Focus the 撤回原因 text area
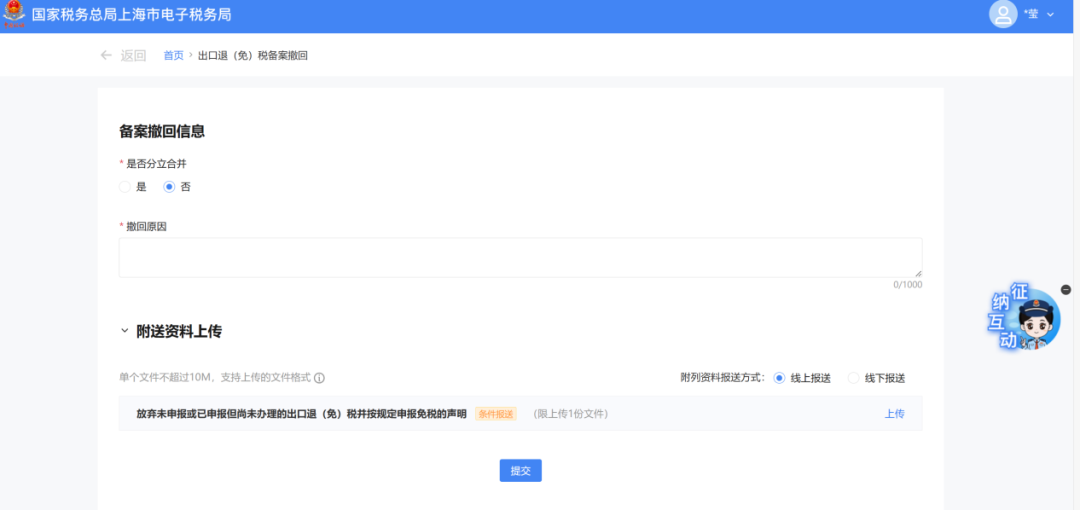Screen dimensions: 1080x510 pos(520,257)
